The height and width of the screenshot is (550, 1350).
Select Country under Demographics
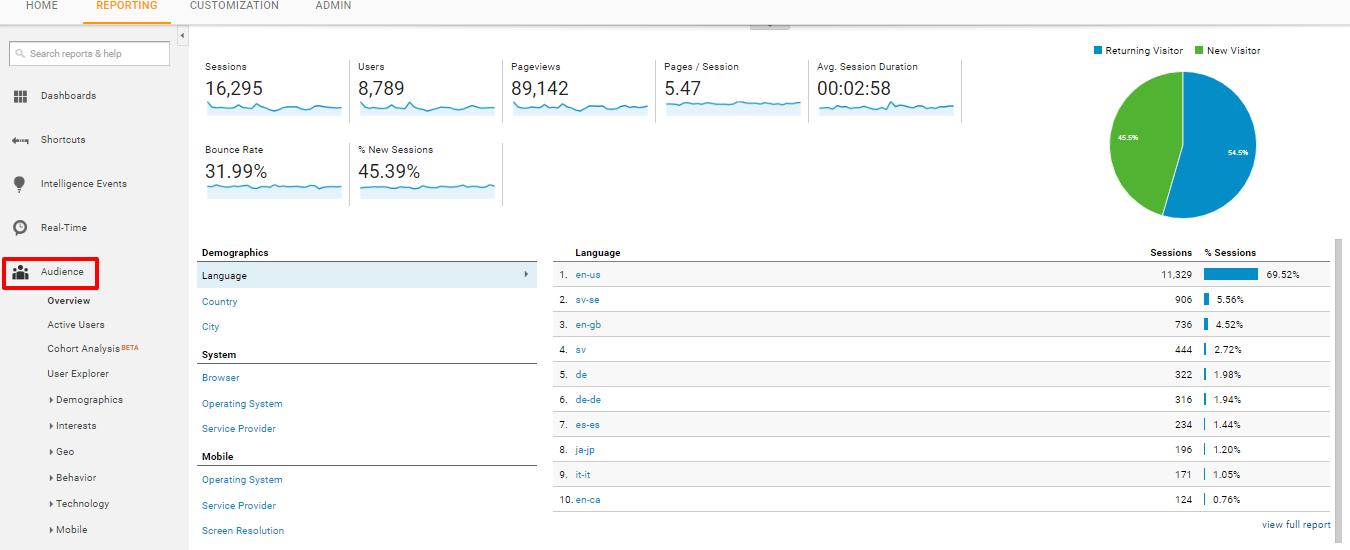click(220, 302)
